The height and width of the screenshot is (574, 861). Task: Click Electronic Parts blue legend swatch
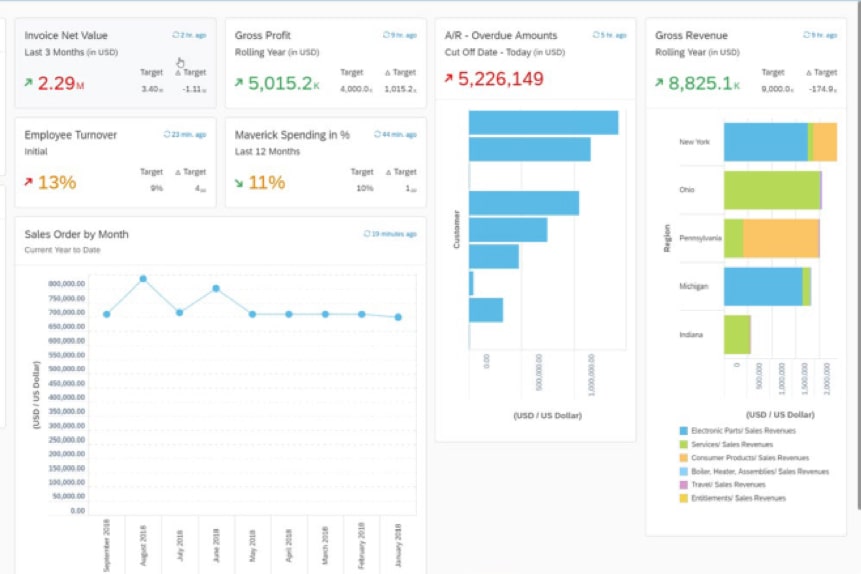click(684, 431)
